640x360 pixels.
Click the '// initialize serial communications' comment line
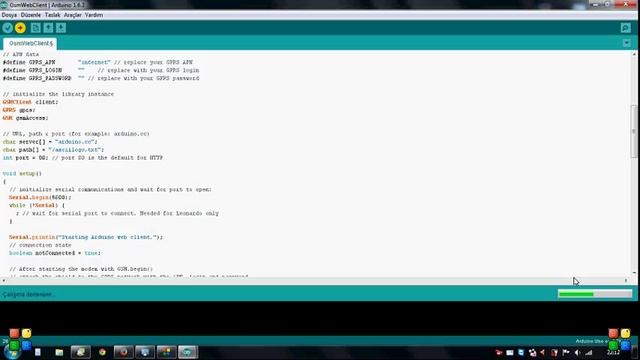(110, 189)
